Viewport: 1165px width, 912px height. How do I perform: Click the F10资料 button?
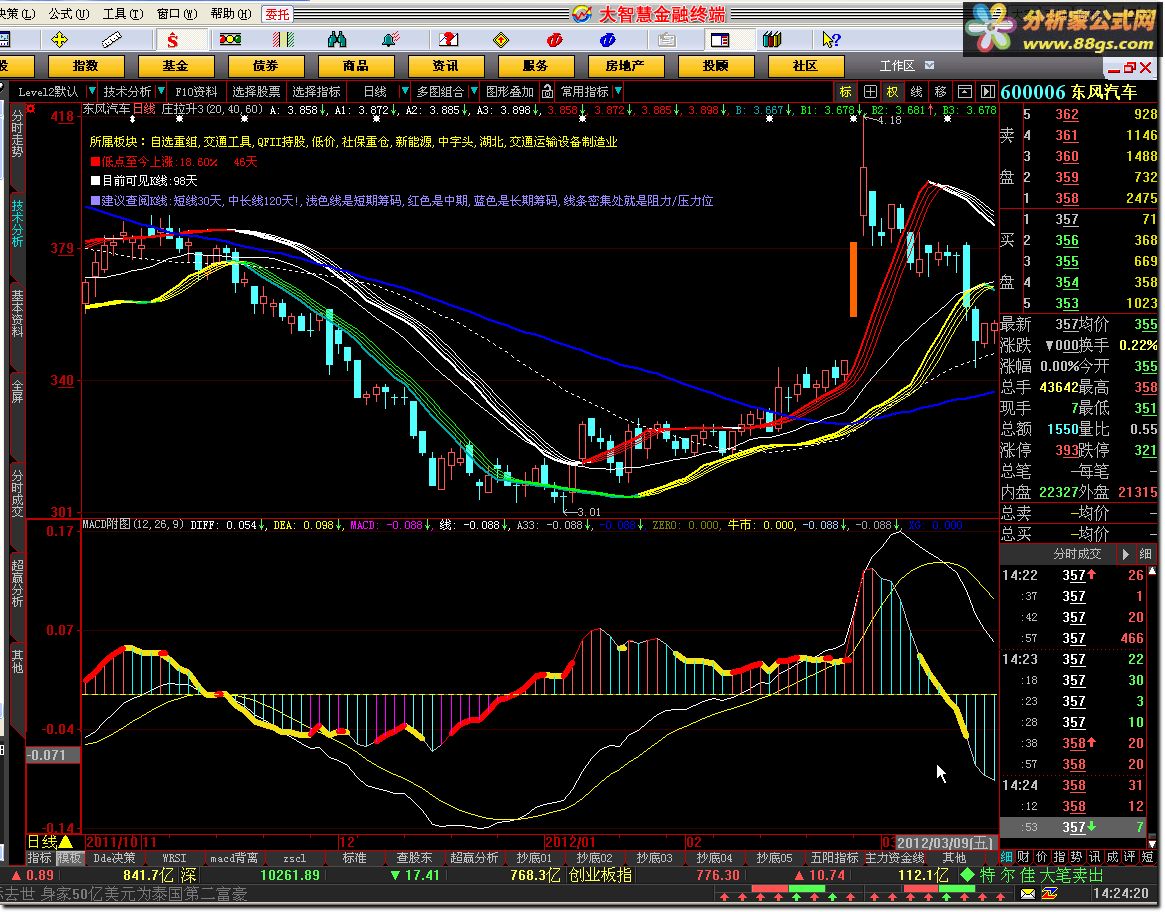click(x=196, y=91)
